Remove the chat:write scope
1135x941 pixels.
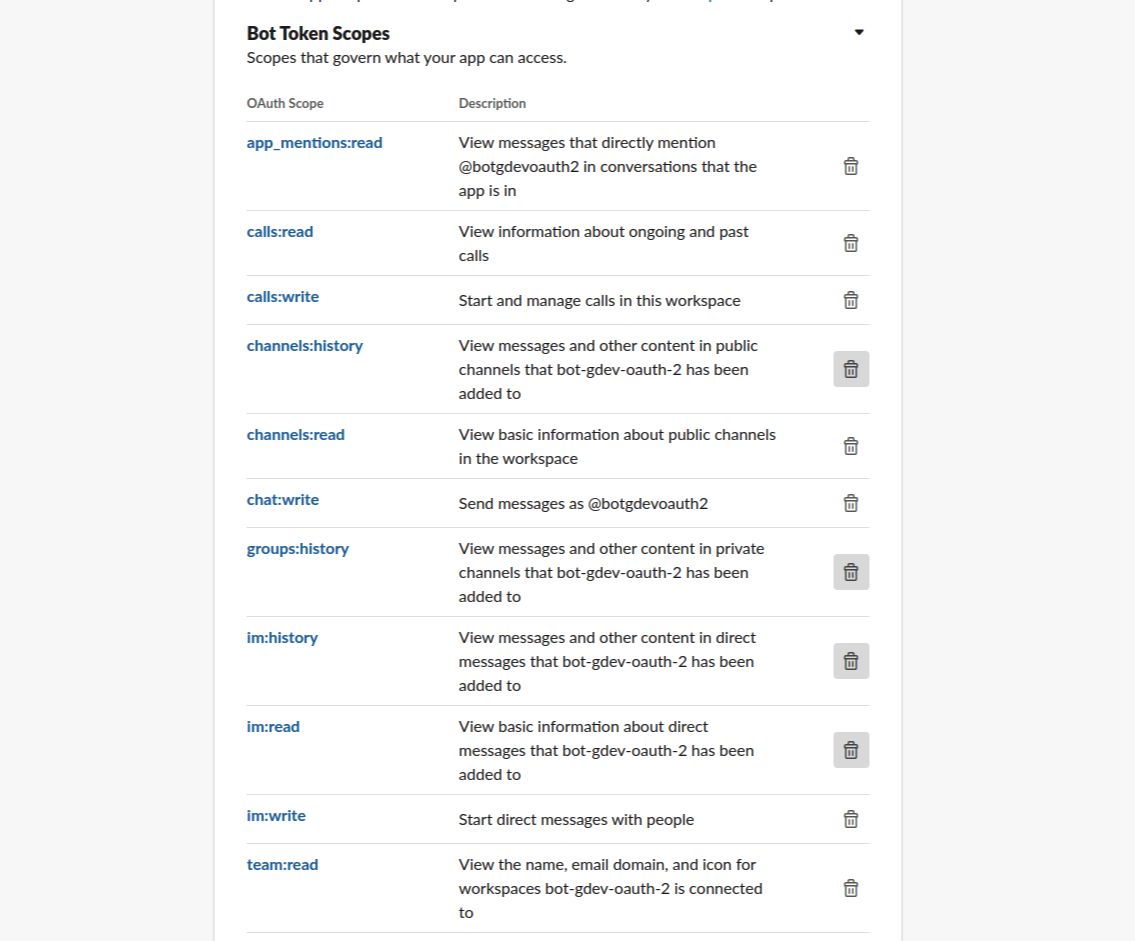[851, 503]
